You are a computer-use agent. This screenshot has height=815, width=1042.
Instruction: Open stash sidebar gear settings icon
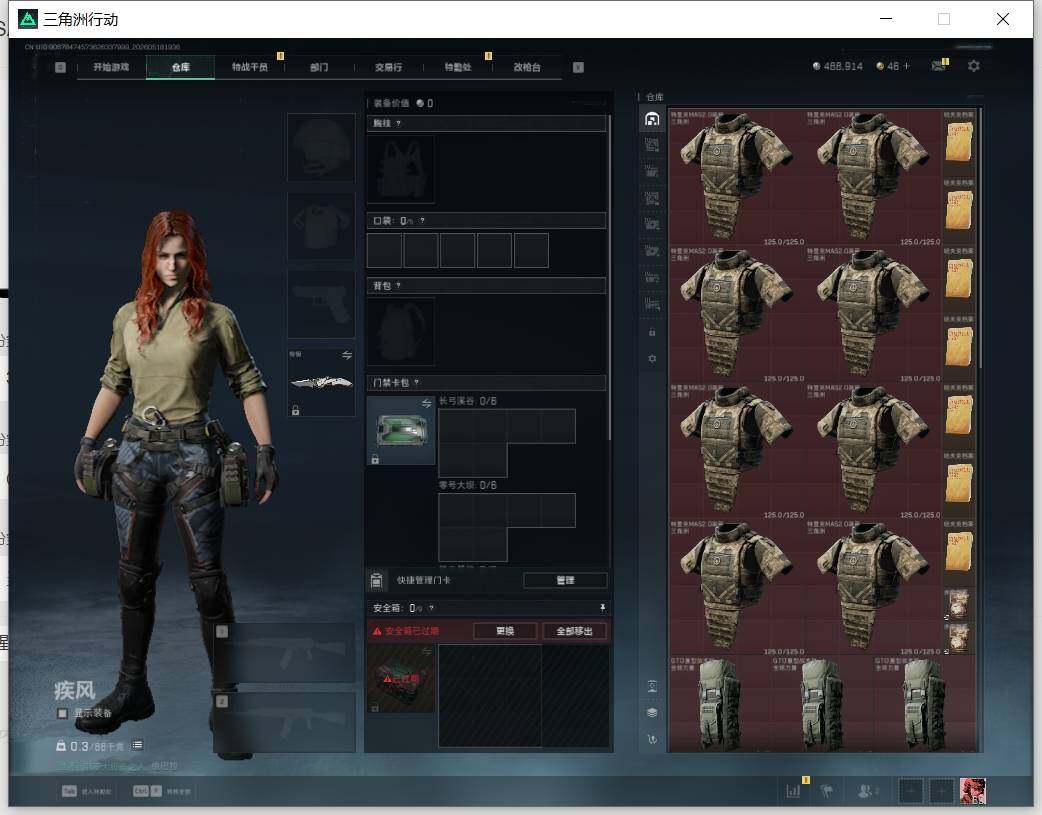pos(652,359)
